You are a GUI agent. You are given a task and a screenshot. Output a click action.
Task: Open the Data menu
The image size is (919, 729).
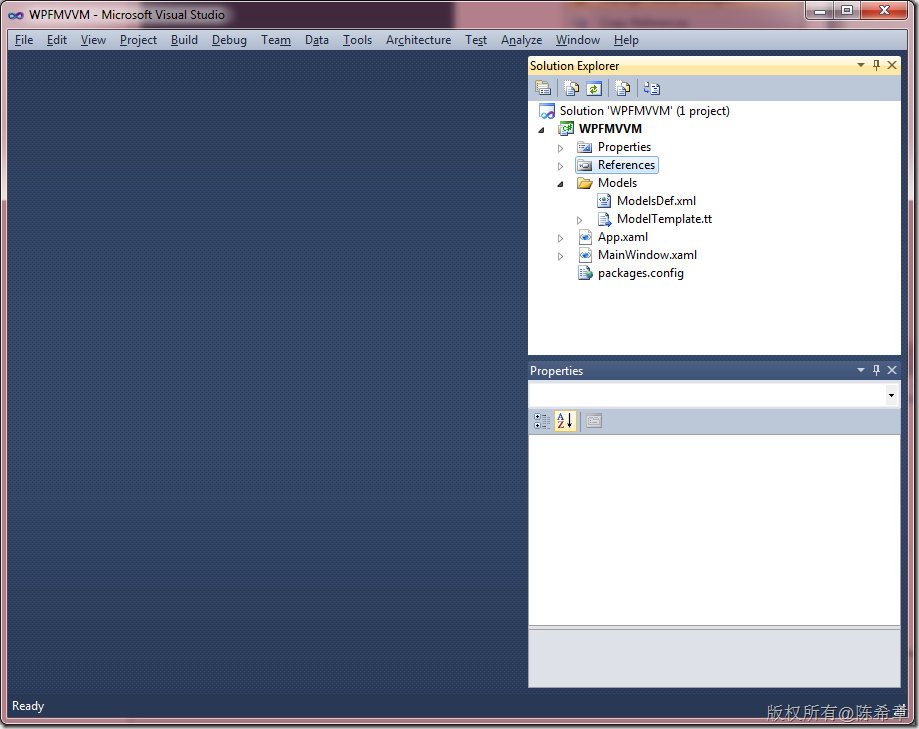pos(316,40)
